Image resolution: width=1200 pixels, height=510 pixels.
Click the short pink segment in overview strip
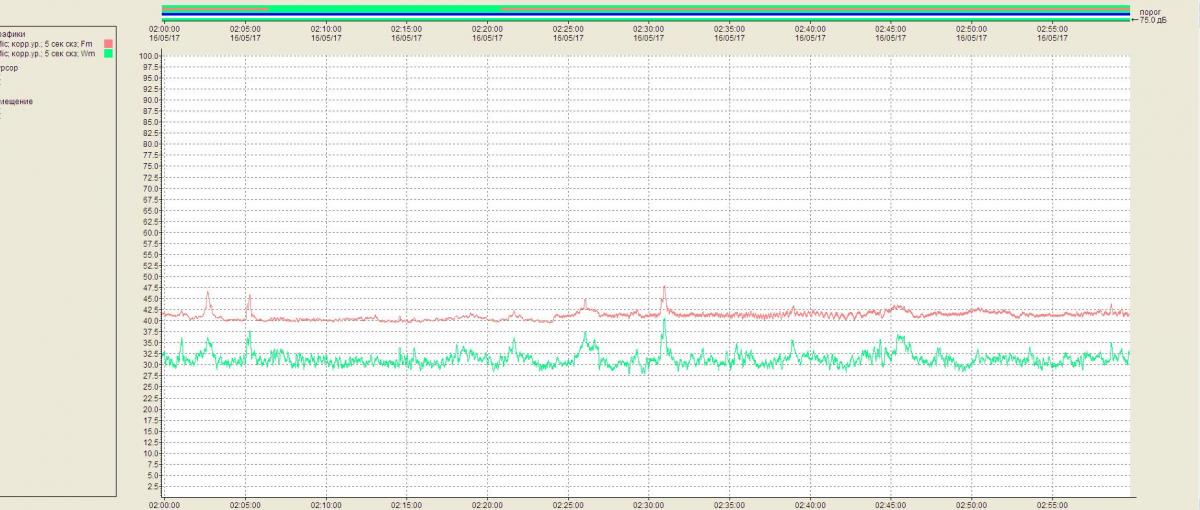[215, 6]
